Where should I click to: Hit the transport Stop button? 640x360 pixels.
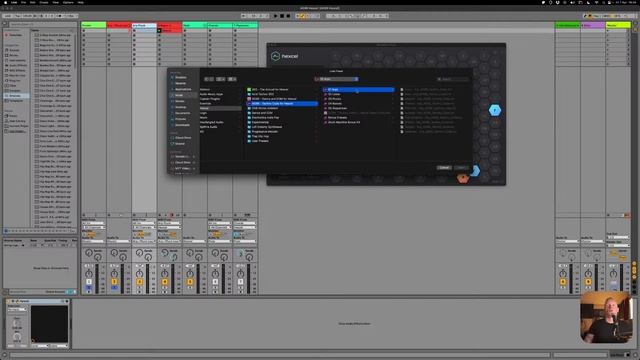(282, 16)
